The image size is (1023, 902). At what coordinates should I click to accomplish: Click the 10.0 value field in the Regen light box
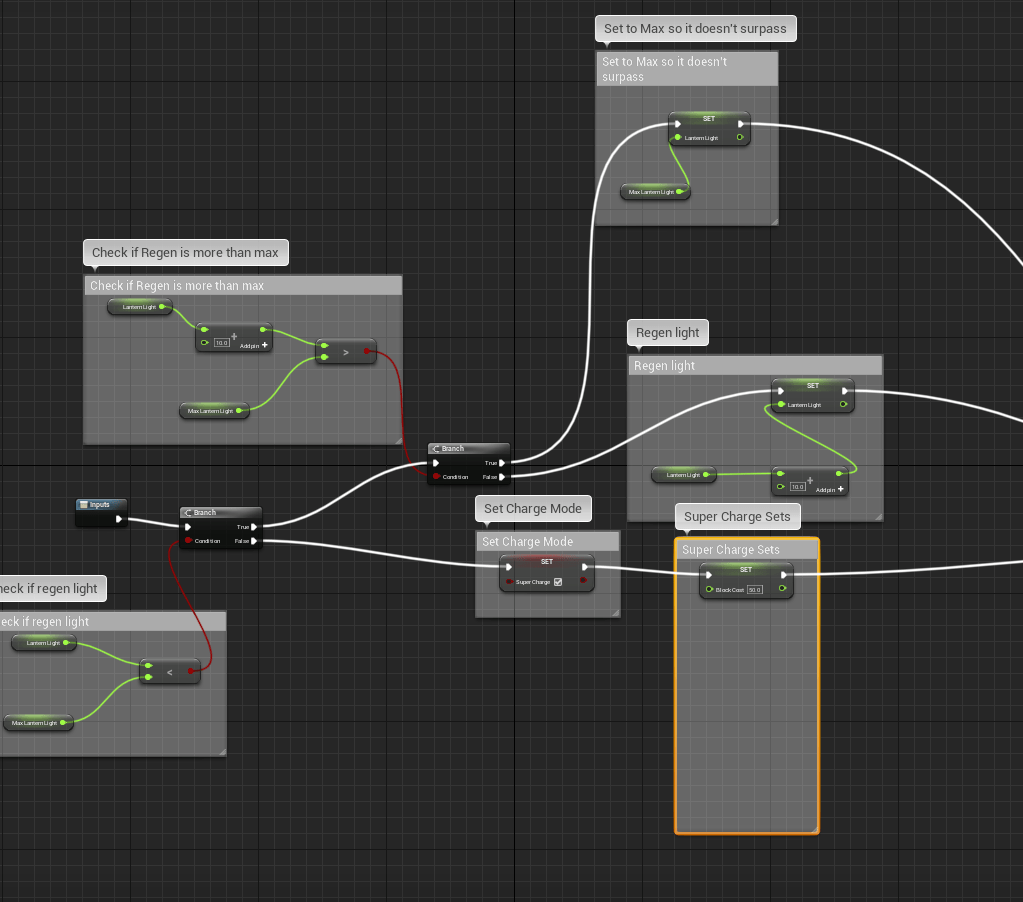tap(797, 488)
